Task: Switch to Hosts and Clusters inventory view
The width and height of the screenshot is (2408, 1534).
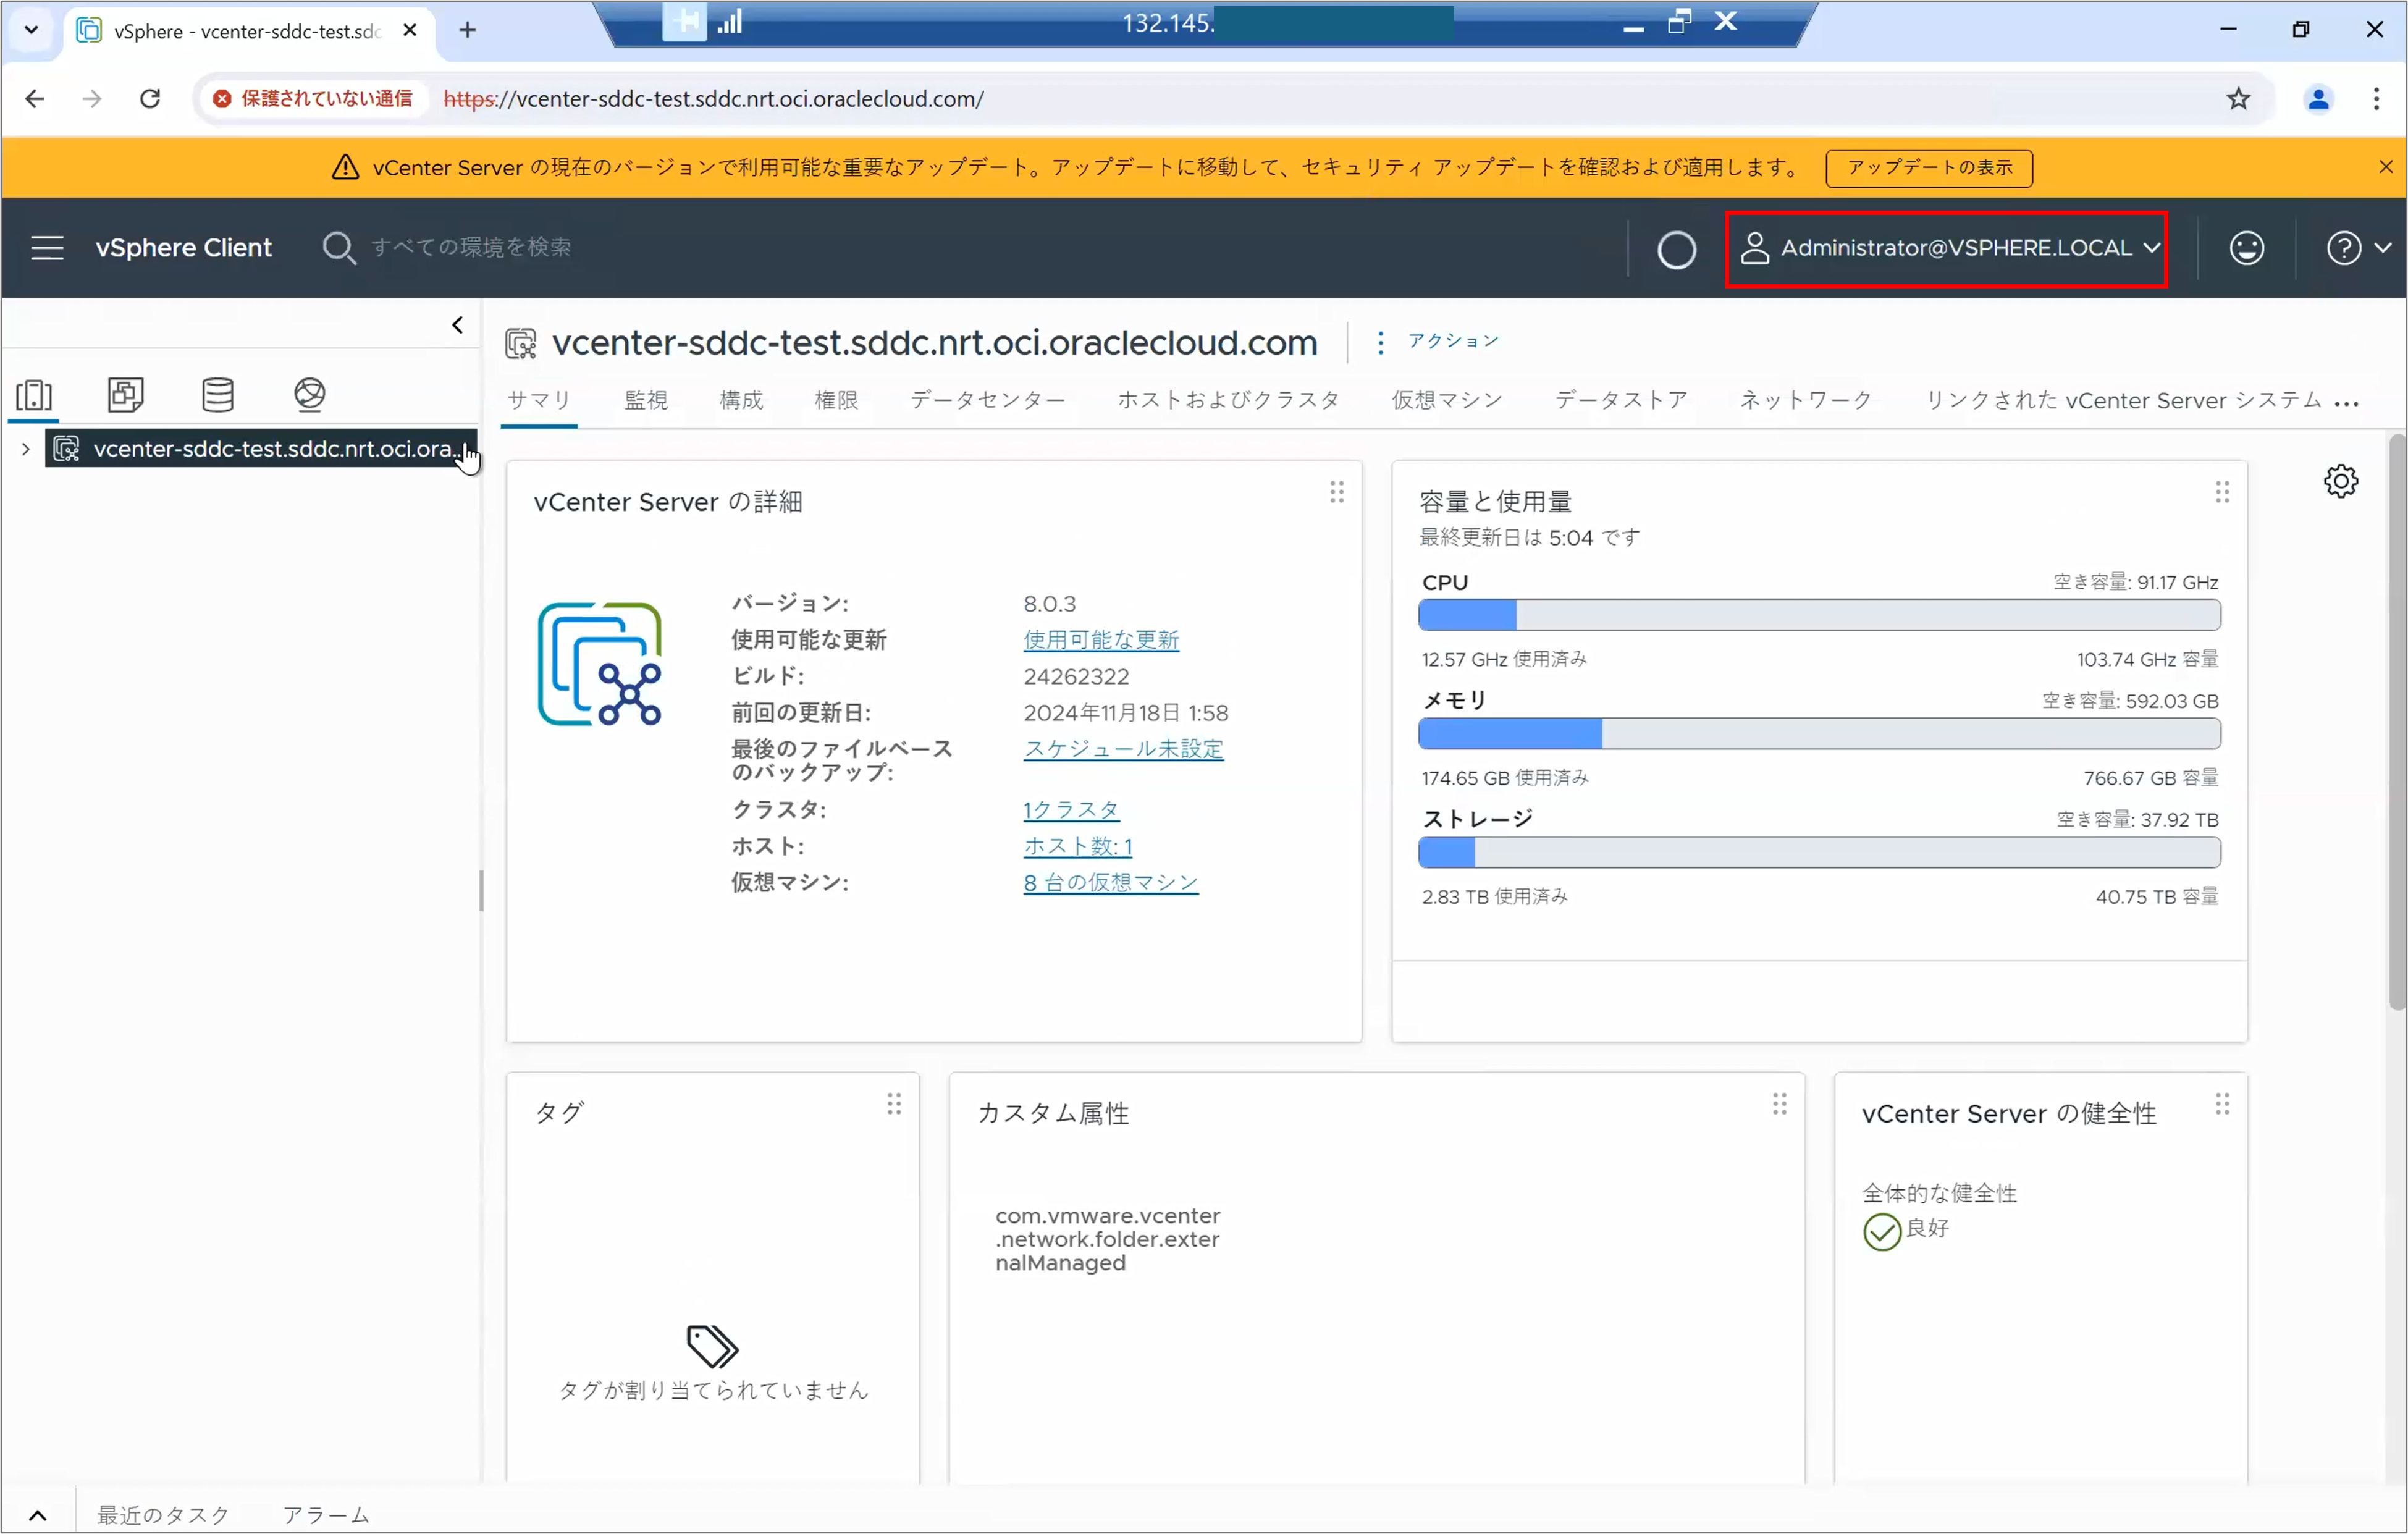Action: (34, 395)
